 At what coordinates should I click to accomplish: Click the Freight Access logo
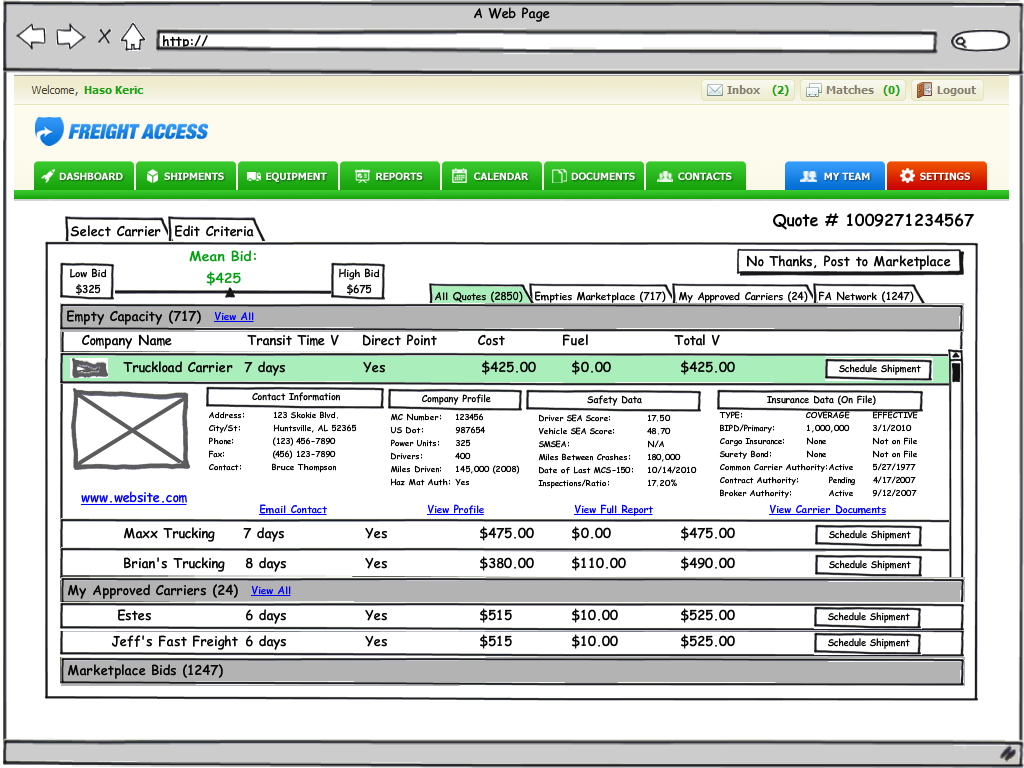[x=121, y=131]
